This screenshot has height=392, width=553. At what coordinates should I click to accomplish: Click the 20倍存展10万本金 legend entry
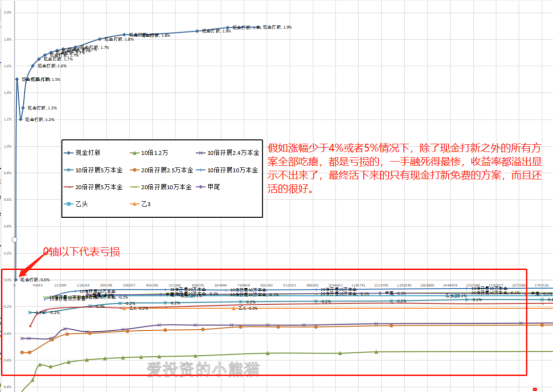point(160,187)
